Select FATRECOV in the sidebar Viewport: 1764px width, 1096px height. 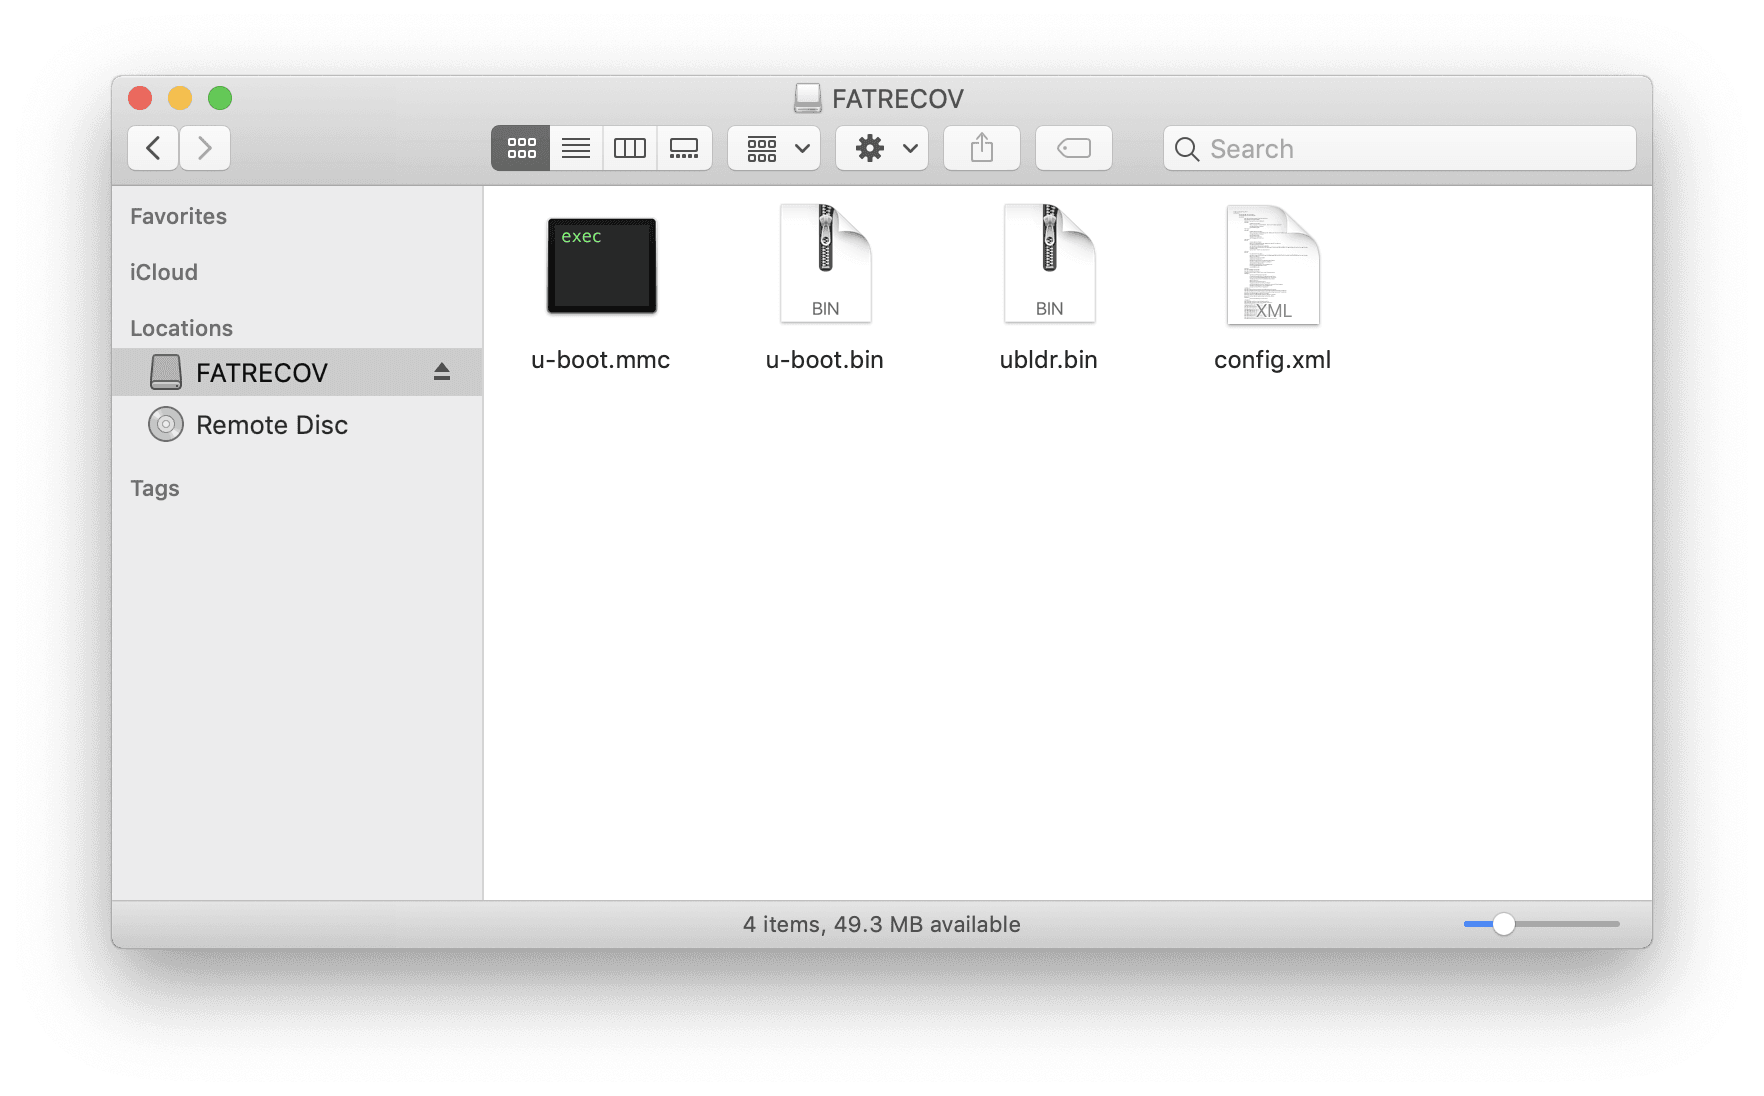(x=297, y=372)
